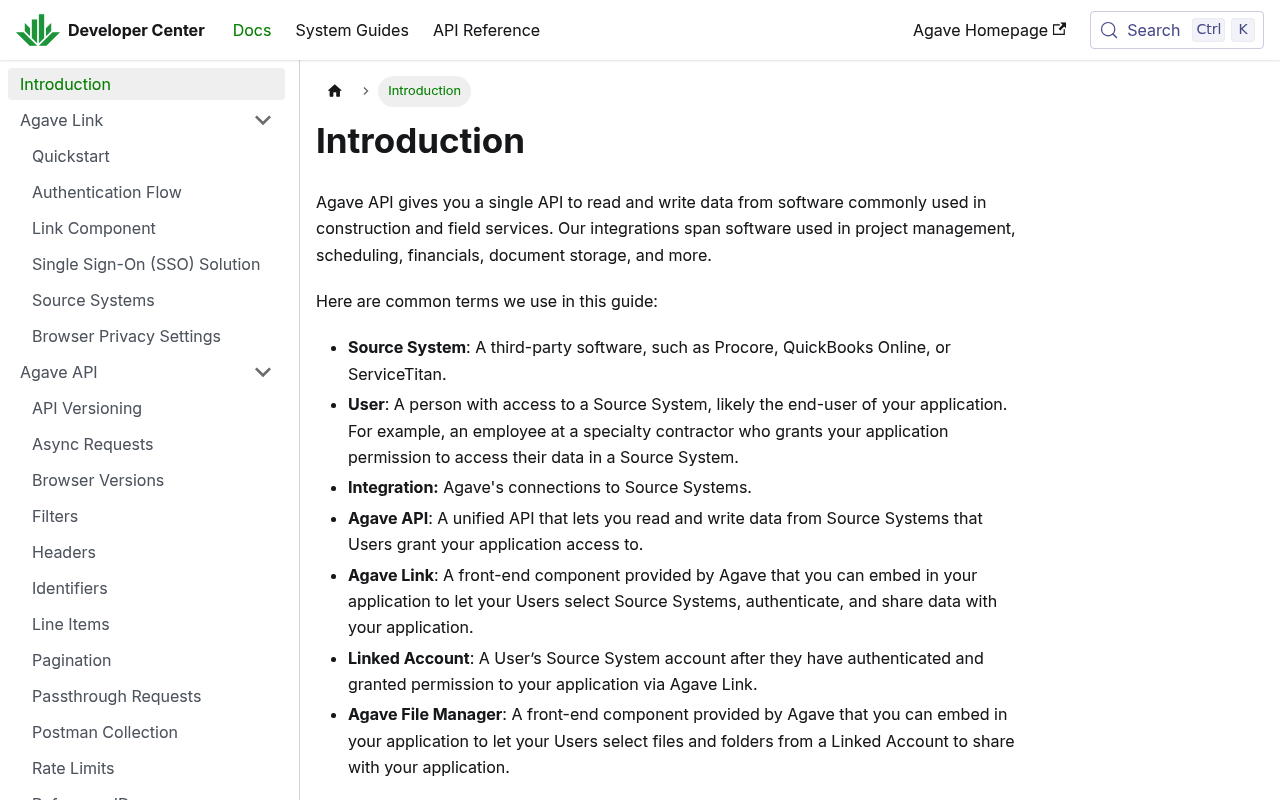This screenshot has width=1280, height=800.
Task: Select Source Systems in the sidebar
Action: (x=152, y=300)
